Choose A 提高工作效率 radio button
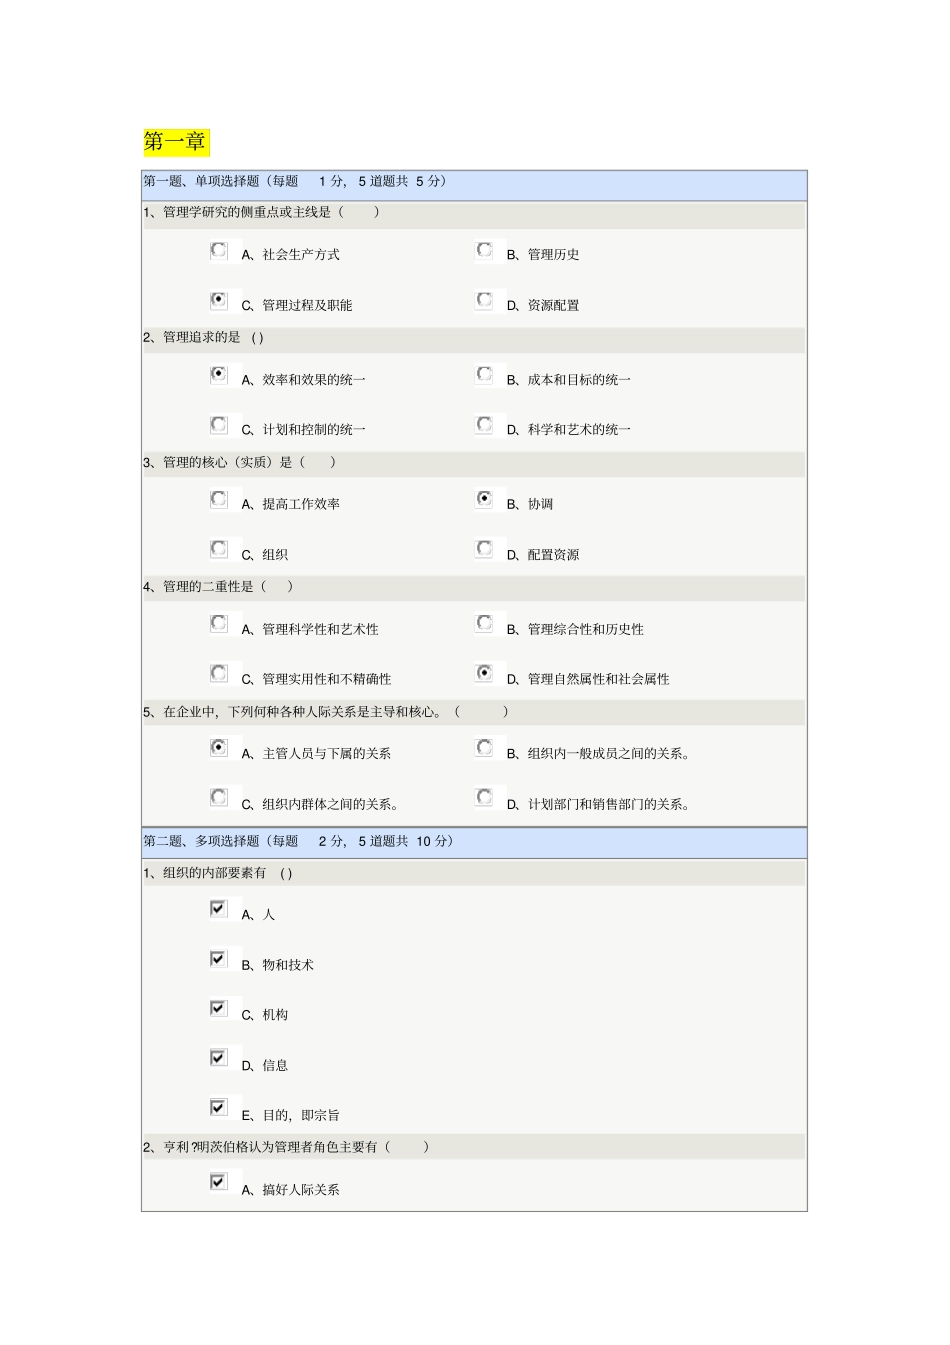This screenshot has width=950, height=1345. [x=219, y=498]
